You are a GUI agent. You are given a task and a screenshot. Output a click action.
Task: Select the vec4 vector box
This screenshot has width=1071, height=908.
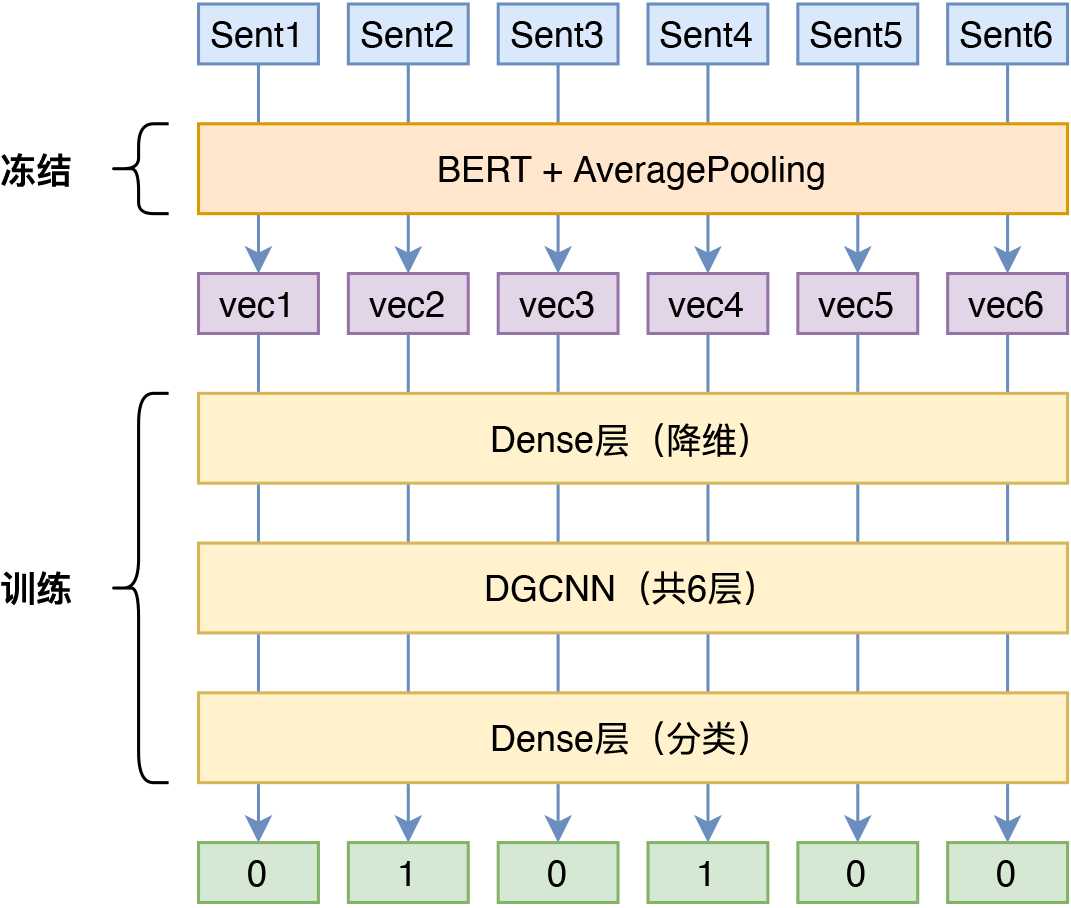point(706,303)
